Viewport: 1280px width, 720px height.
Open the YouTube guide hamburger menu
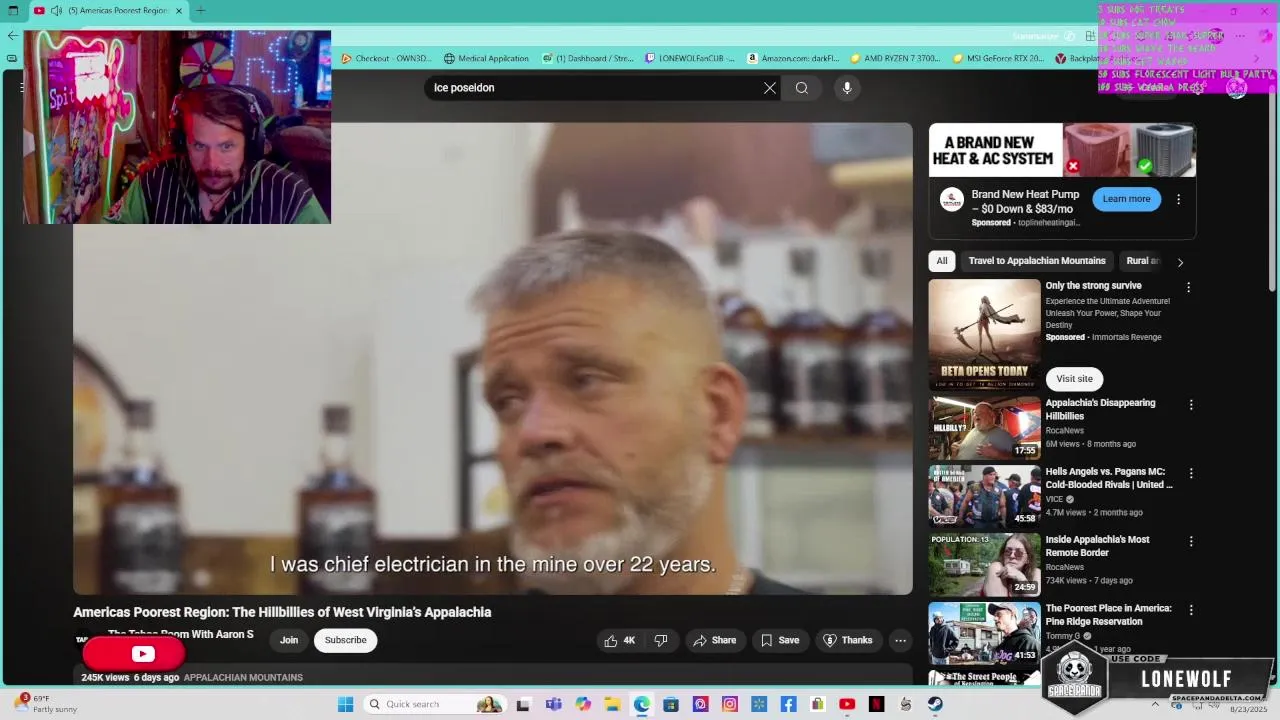[x=20, y=88]
